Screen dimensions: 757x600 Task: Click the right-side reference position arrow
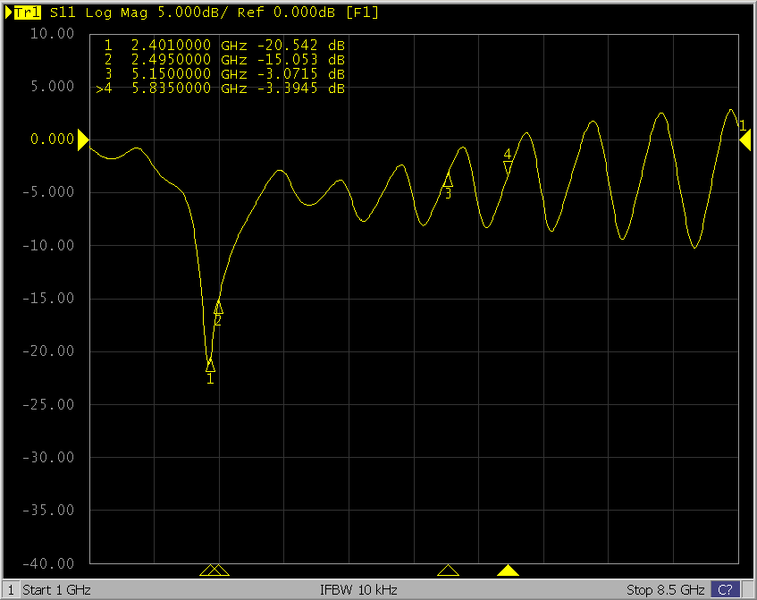745,142
